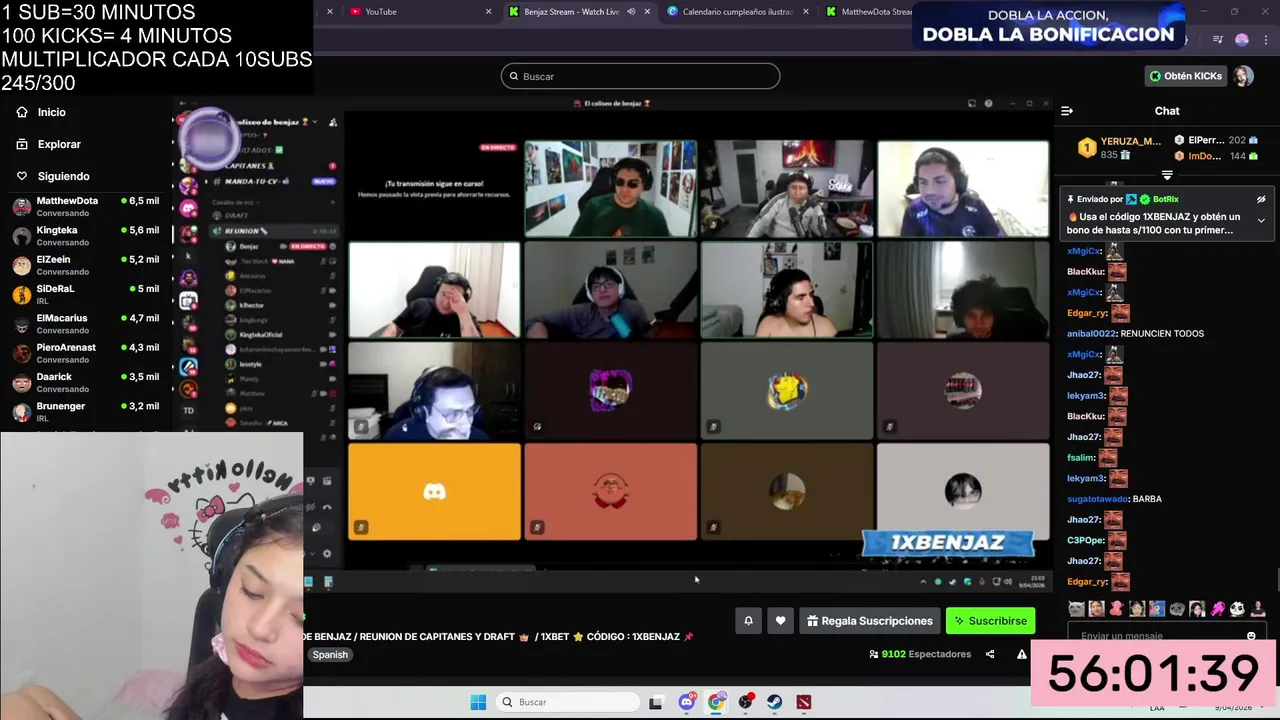Open OBS Studio from the taskbar
1280x720 pixels.
pos(745,702)
